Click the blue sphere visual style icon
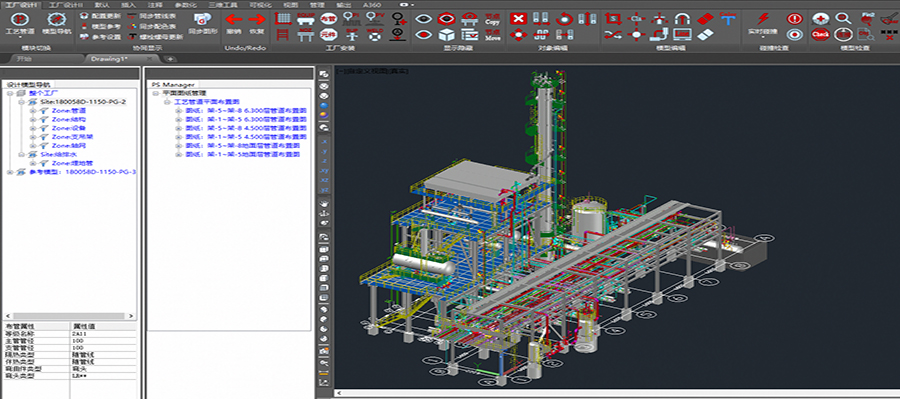Image resolution: width=900 pixels, height=399 pixels. [x=324, y=106]
